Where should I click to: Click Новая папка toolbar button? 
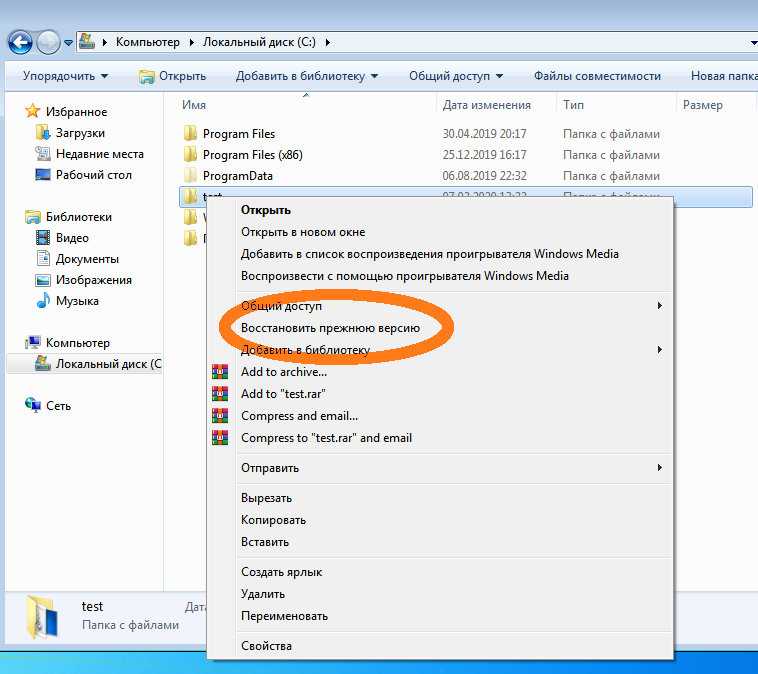coord(724,76)
